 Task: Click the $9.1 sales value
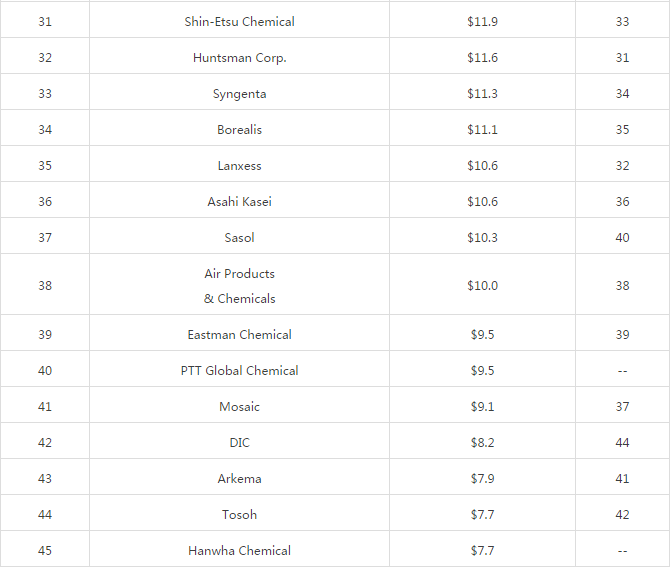pos(482,407)
